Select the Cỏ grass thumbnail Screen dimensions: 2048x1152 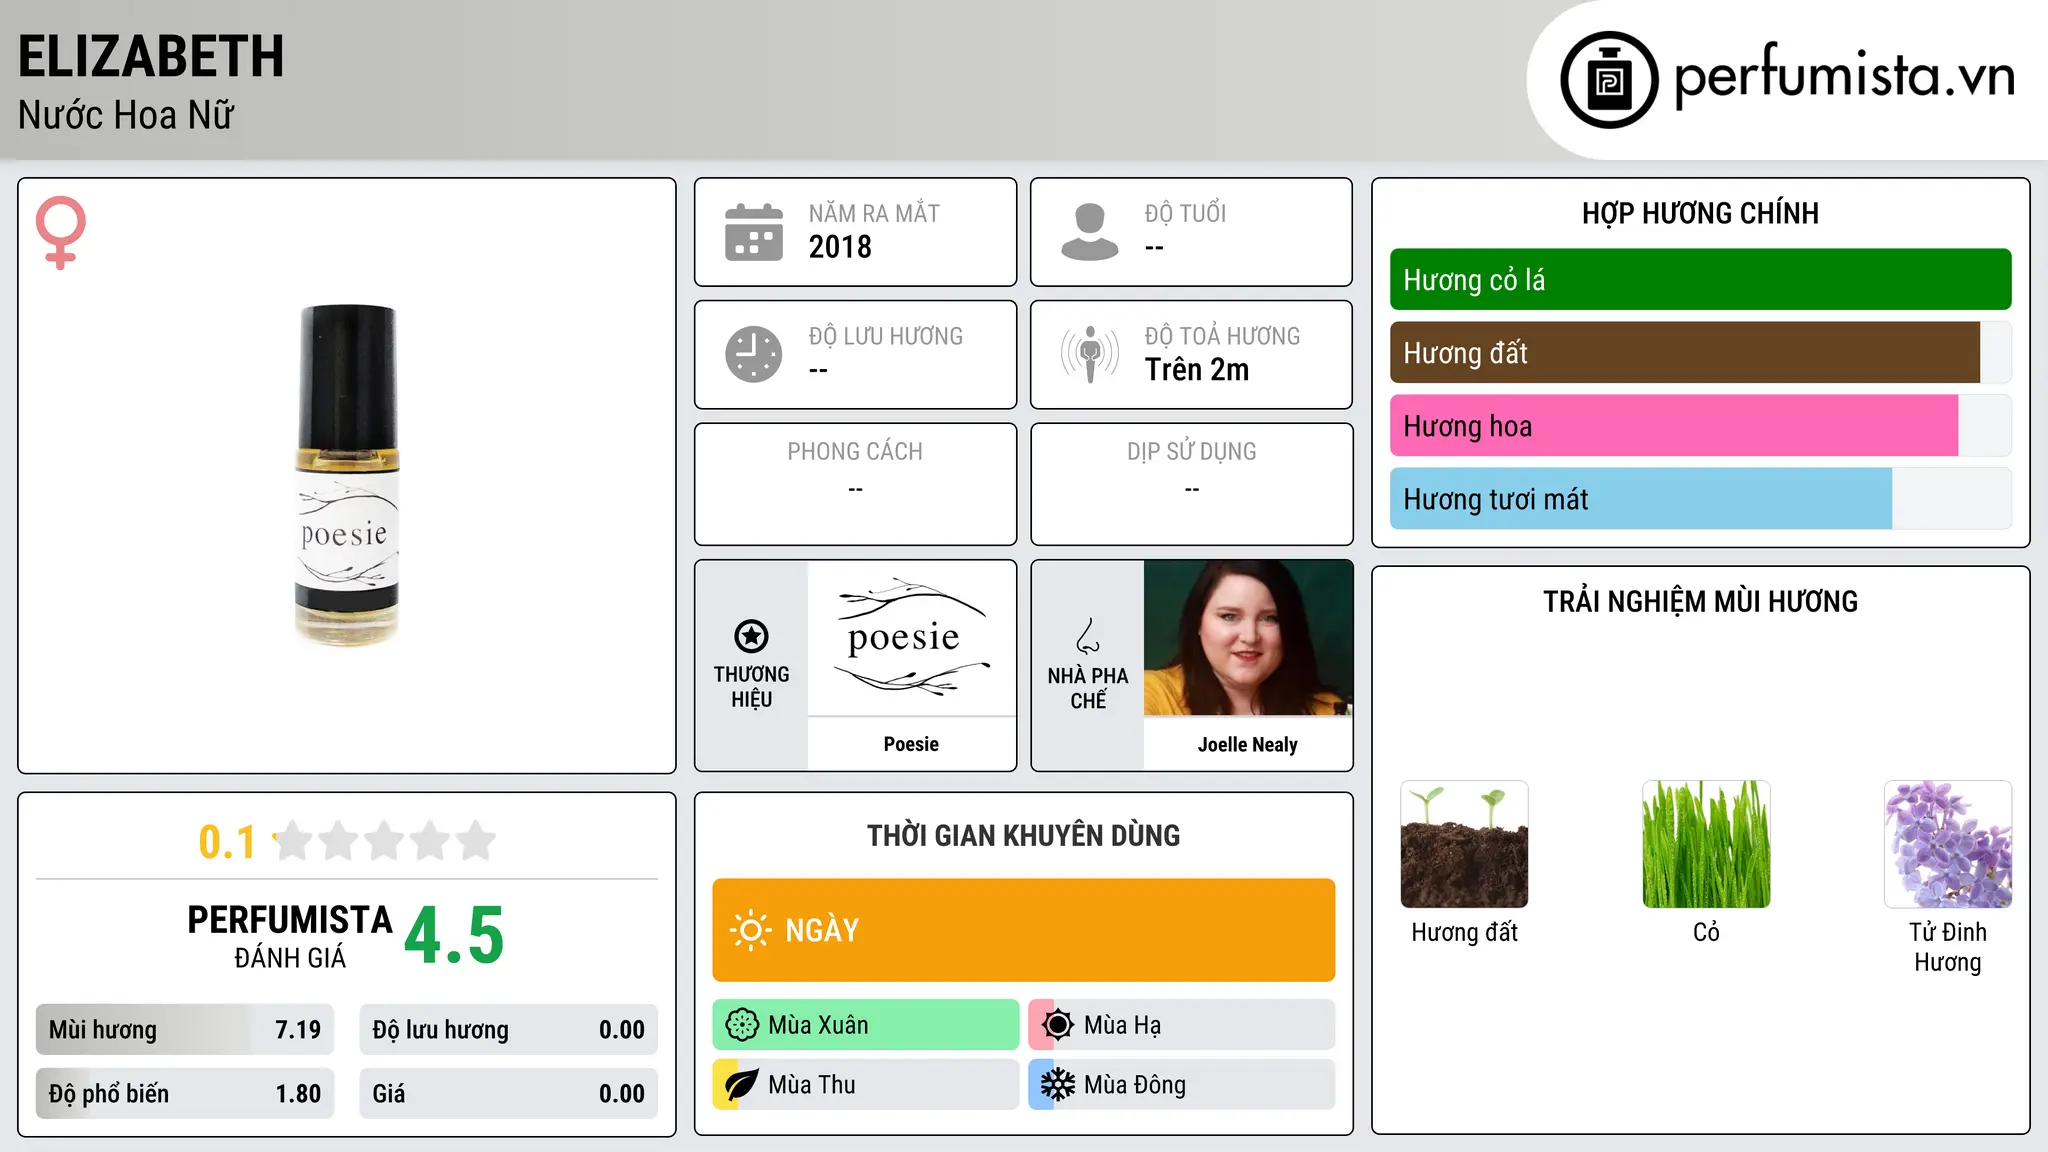(1706, 844)
